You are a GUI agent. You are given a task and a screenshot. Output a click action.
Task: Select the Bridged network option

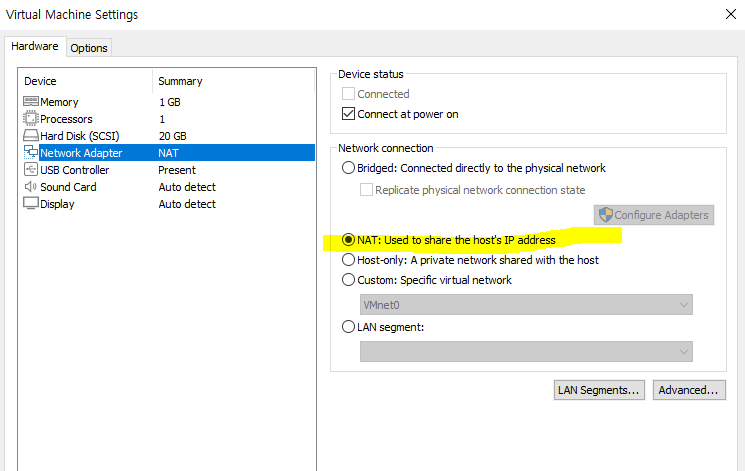(x=348, y=168)
